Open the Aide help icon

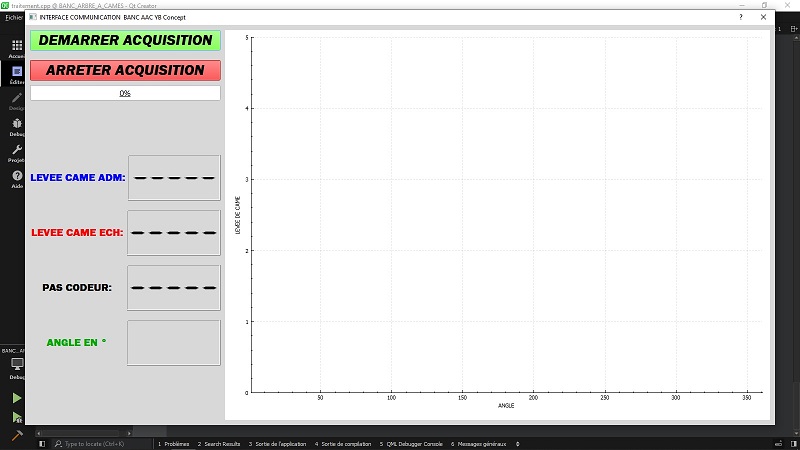click(16, 178)
